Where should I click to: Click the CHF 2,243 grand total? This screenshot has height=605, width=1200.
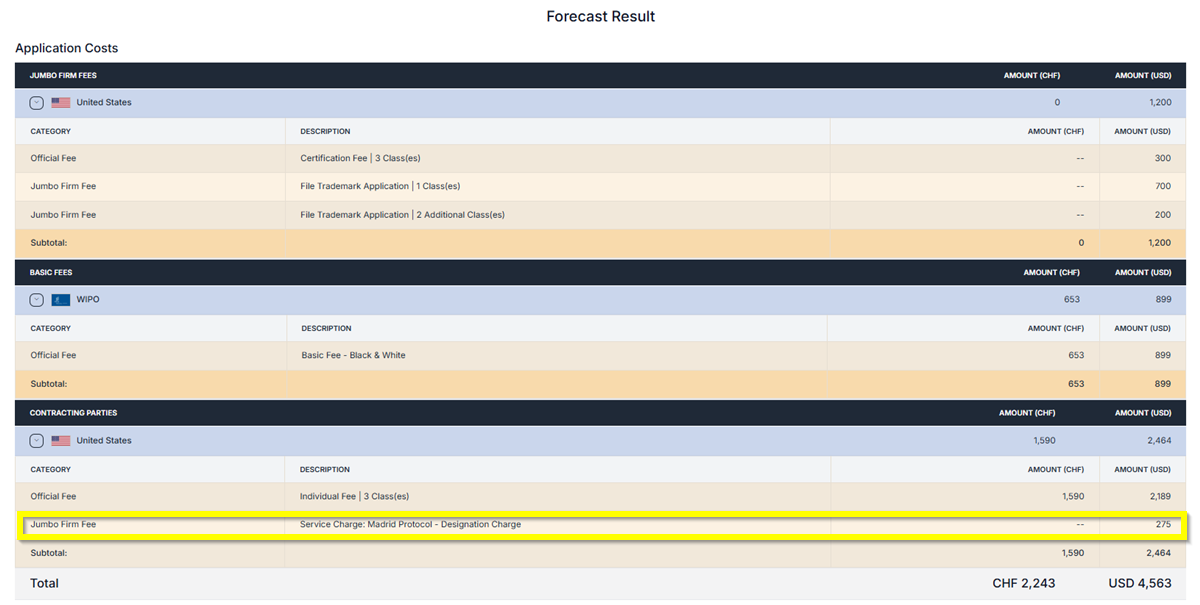coord(1023,584)
